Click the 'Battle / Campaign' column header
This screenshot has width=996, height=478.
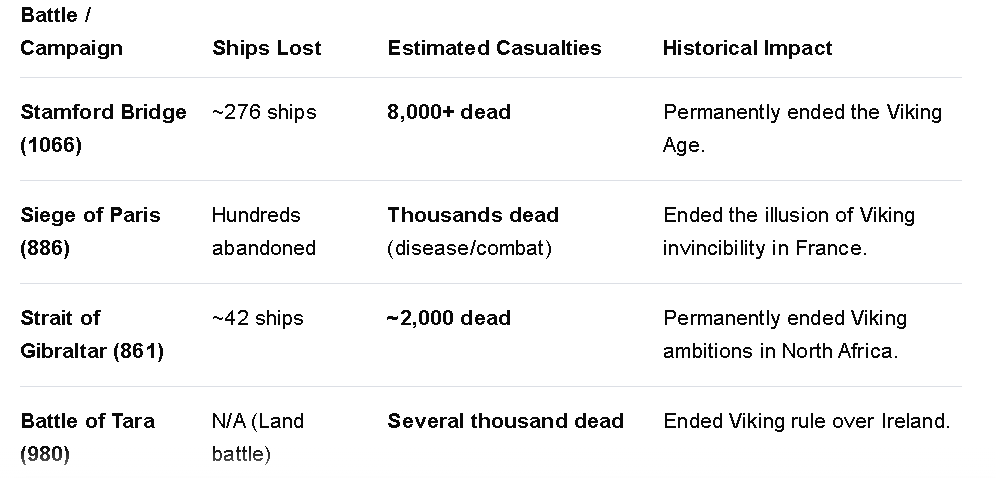[71, 32]
